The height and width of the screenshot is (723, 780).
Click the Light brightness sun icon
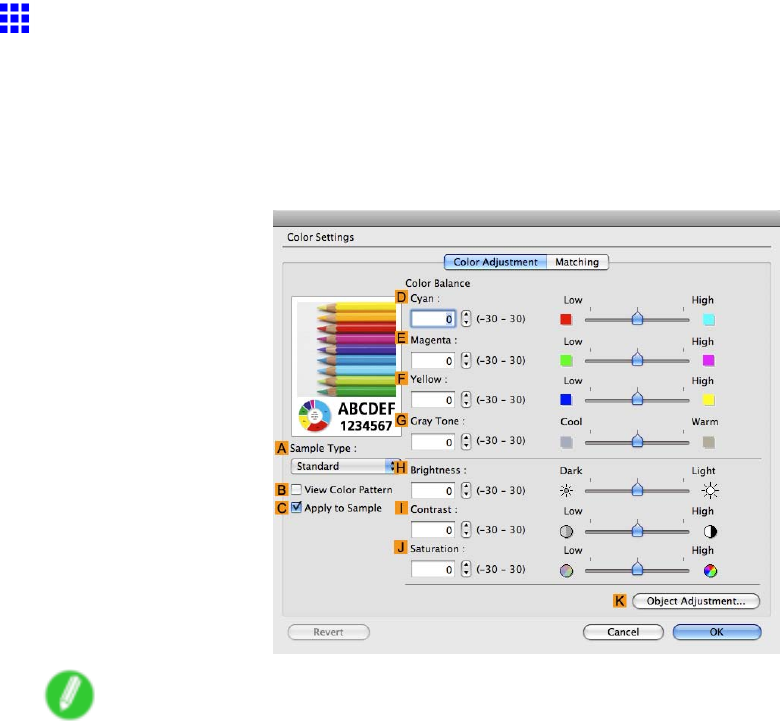(710, 491)
